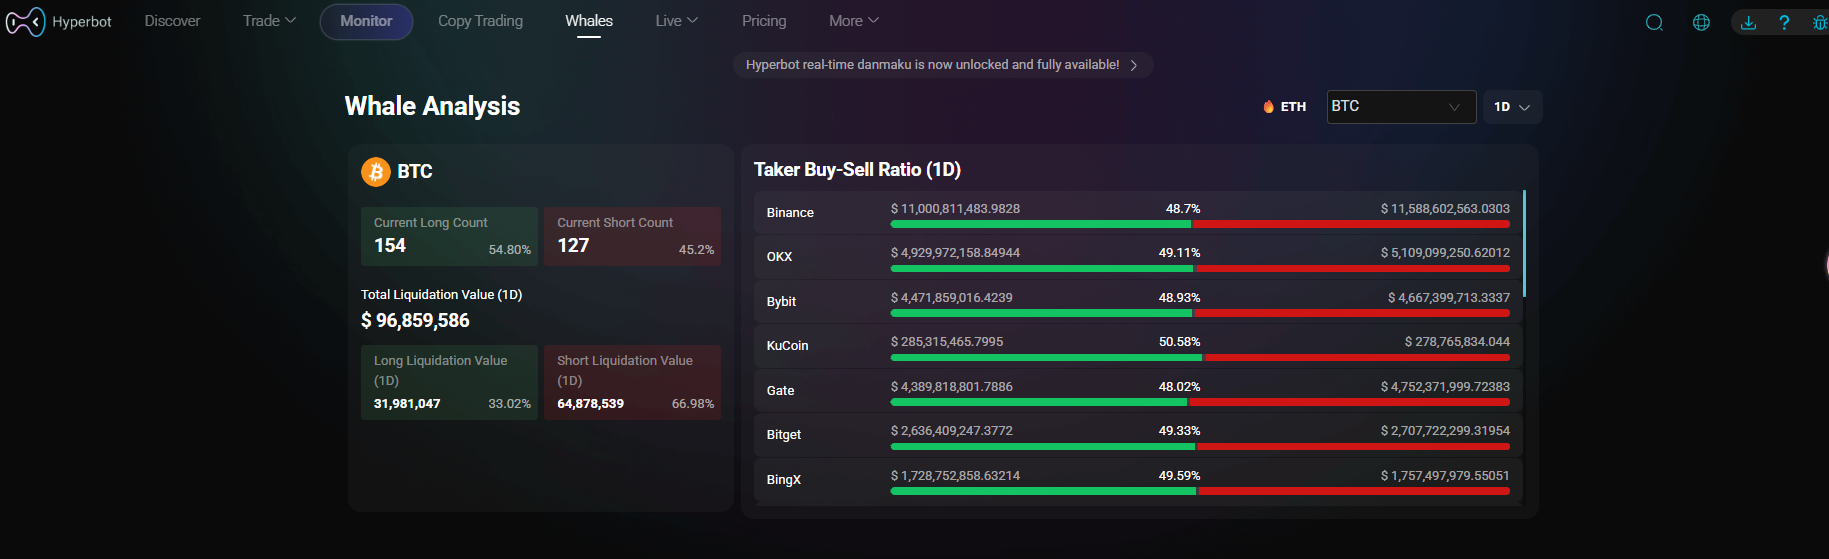Open the BTC coin selector dropdown

coord(1400,107)
